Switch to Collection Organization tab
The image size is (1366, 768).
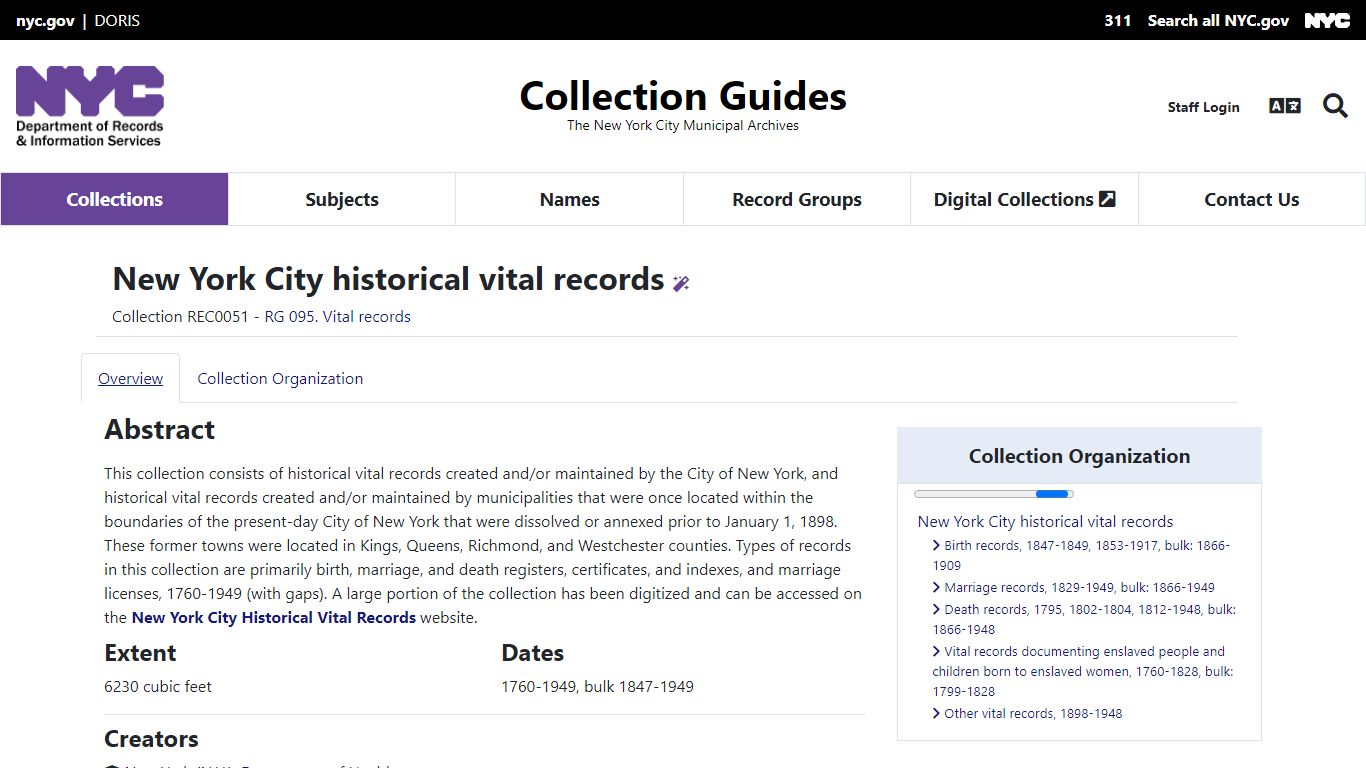(x=280, y=378)
